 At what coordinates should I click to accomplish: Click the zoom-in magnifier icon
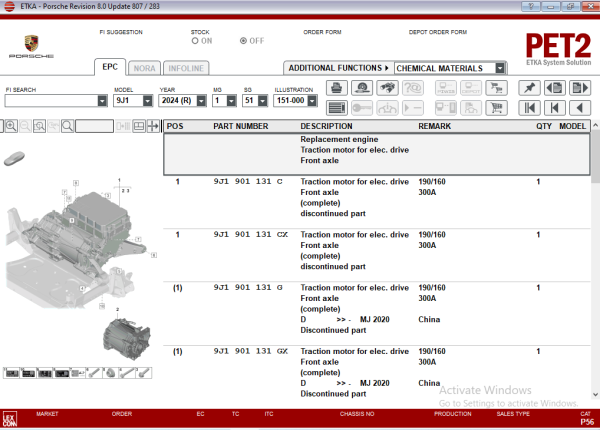coord(11,126)
